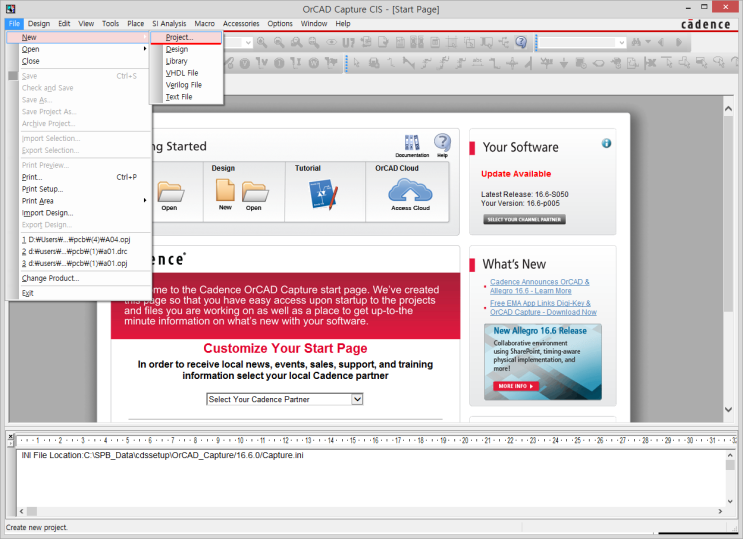Click the Create Netlist toolbar icon
The height and width of the screenshot is (539, 743).
400,43
